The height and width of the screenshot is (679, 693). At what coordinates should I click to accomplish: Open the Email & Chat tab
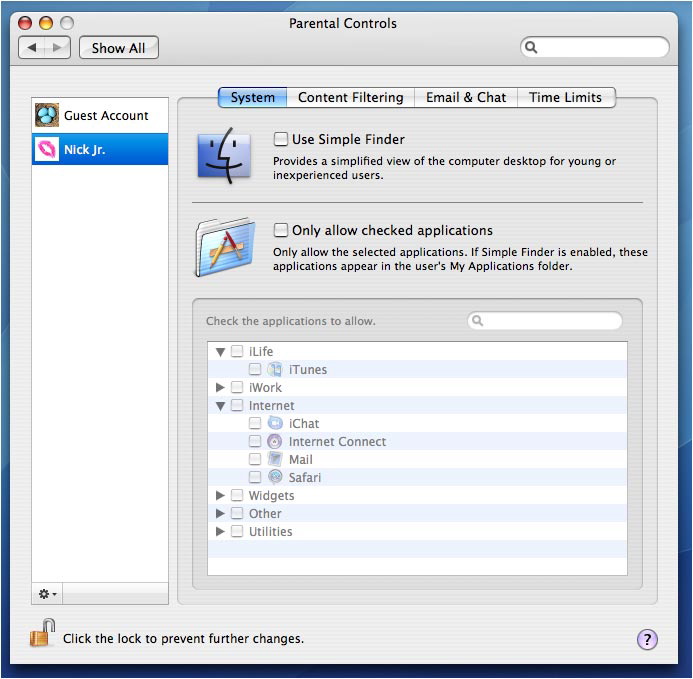click(466, 97)
